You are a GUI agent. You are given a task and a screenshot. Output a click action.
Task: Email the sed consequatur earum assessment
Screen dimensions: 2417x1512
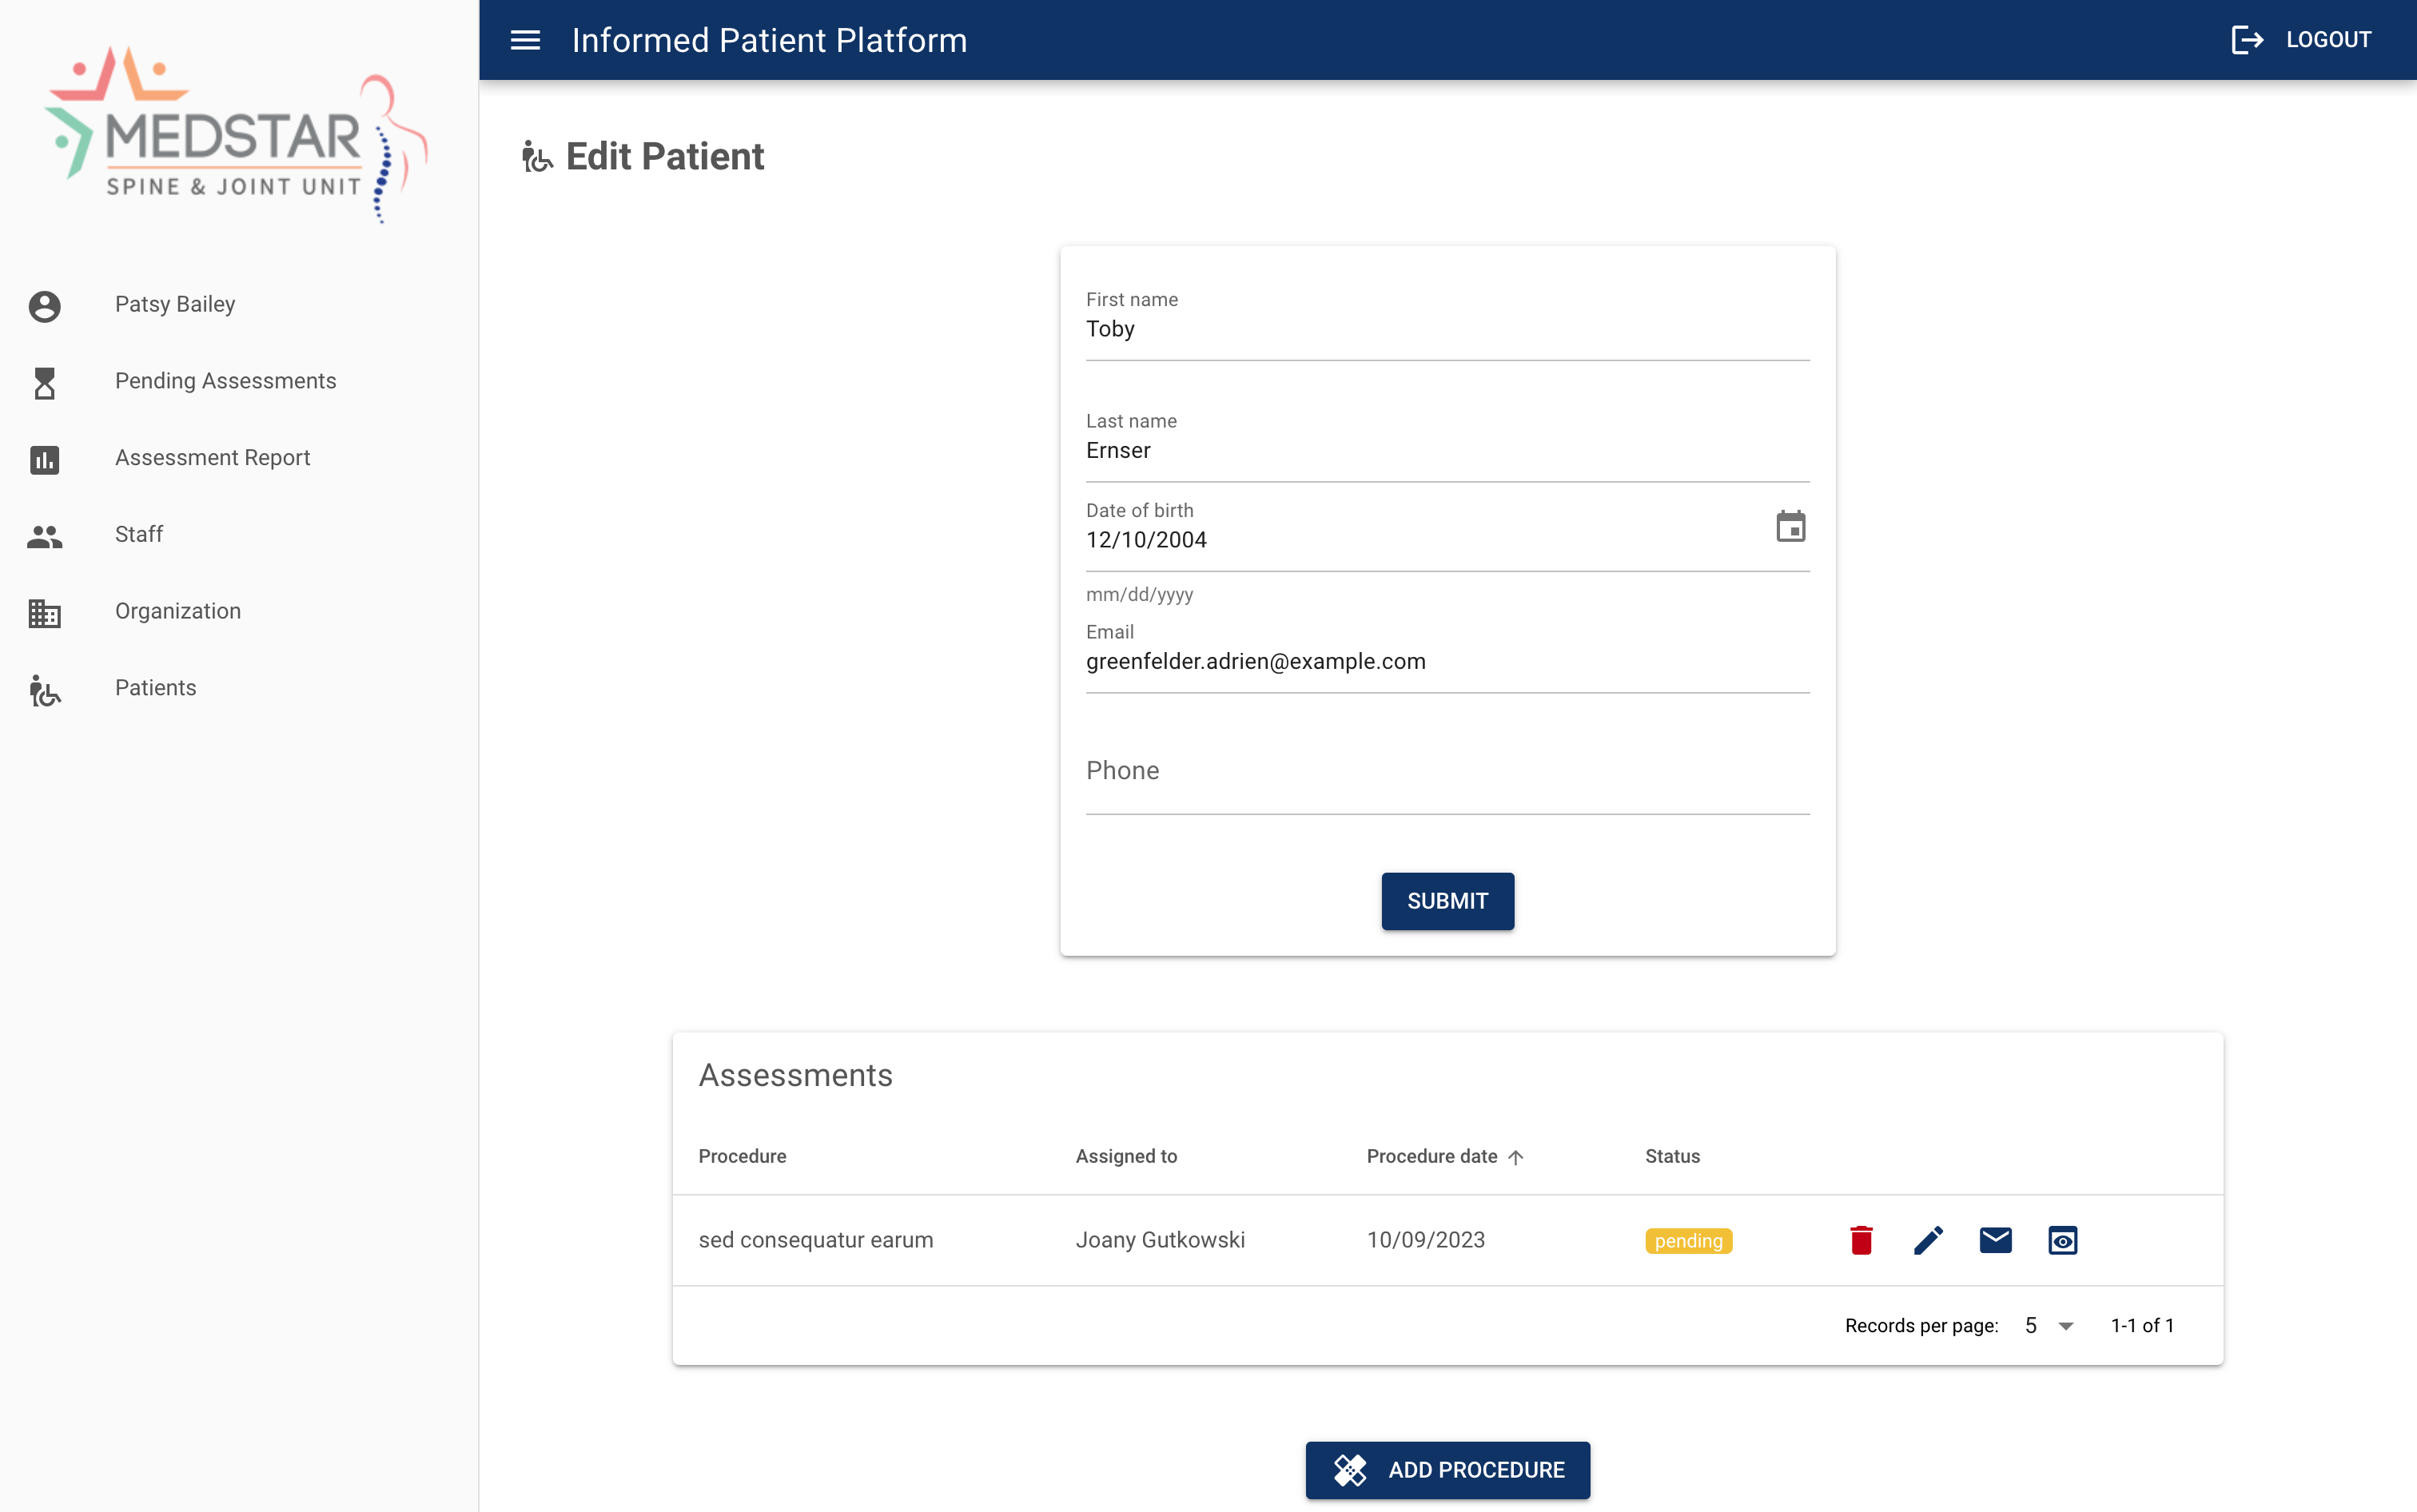point(1995,1240)
